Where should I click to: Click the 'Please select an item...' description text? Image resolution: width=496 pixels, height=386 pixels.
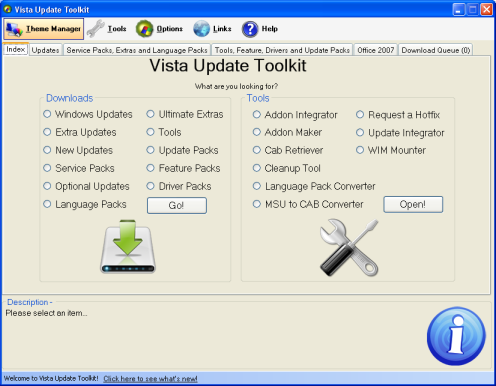coord(46,313)
